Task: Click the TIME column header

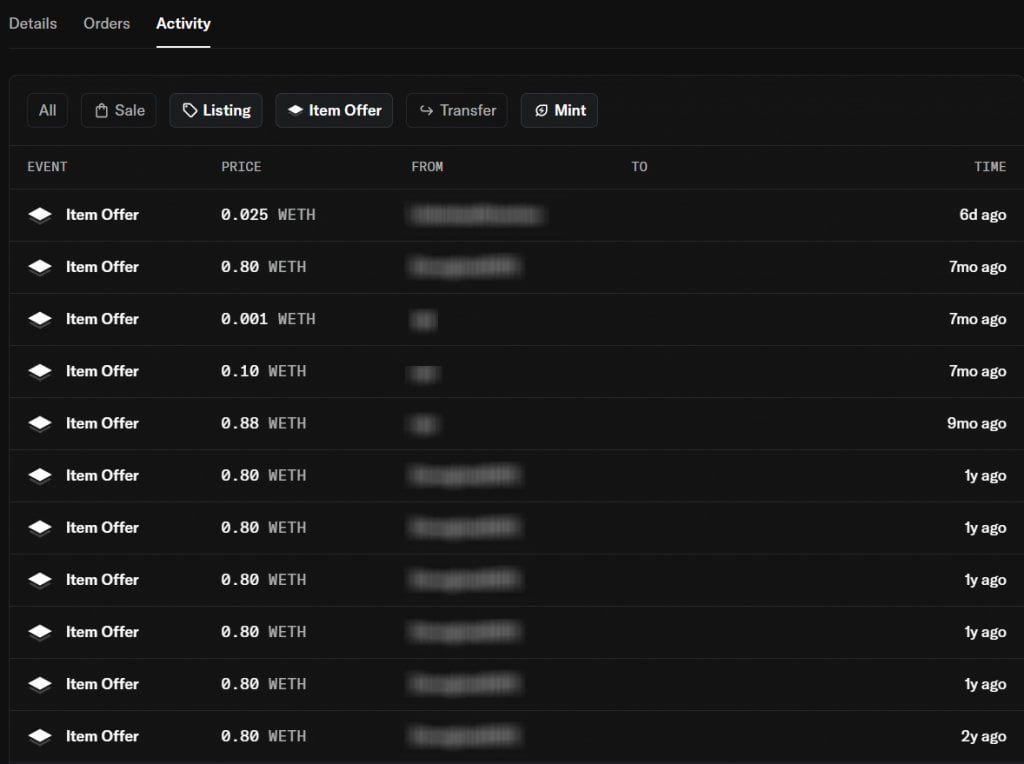Action: [990, 167]
